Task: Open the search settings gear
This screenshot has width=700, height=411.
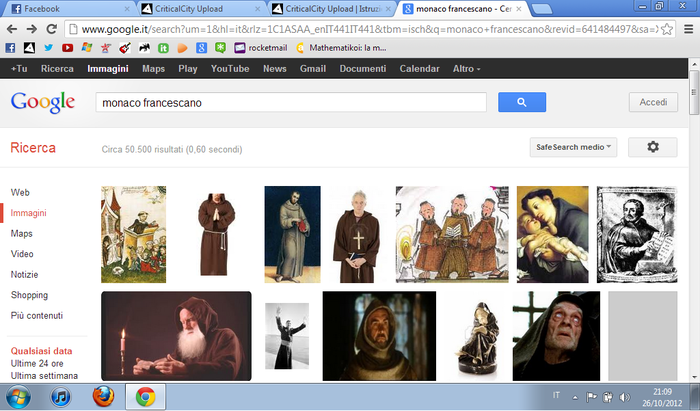Action: point(653,147)
